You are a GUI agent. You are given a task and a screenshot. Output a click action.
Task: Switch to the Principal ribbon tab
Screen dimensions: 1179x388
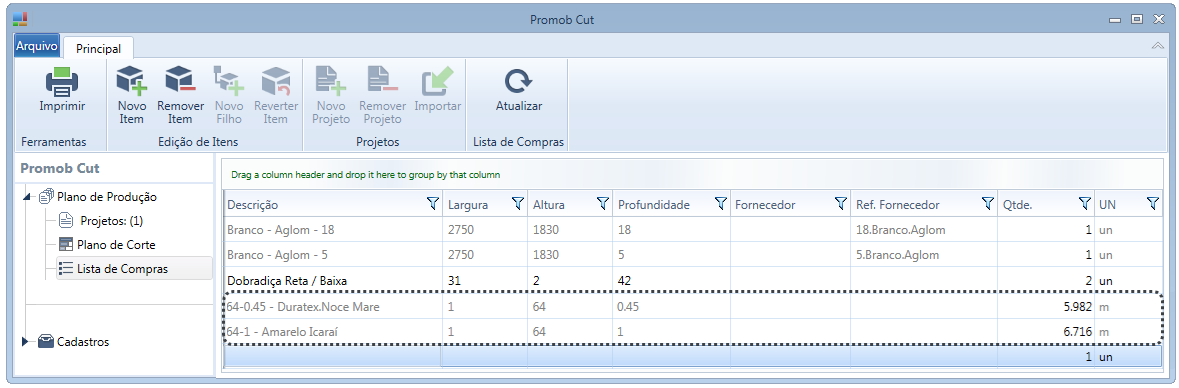99,48
